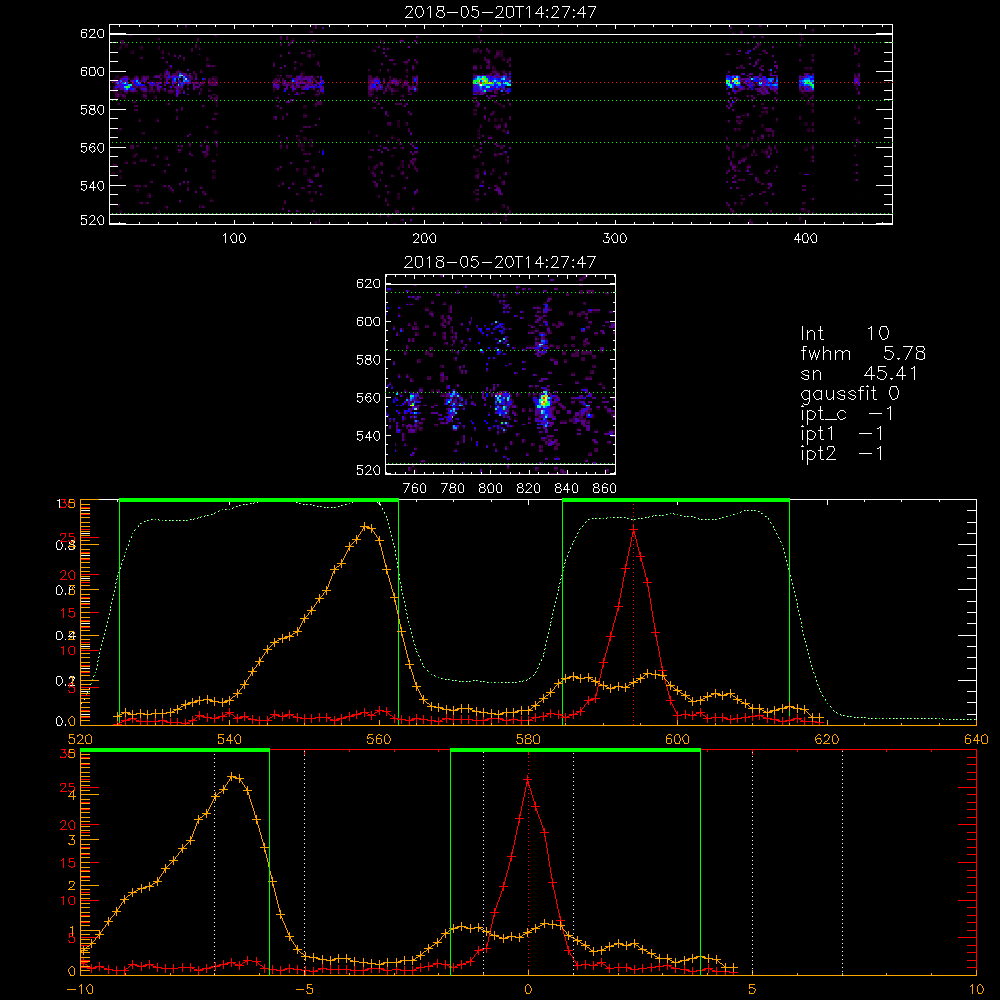Select the "ipt2 -1" readout line
Viewport: 1000px width, 1000px height.
[842, 453]
